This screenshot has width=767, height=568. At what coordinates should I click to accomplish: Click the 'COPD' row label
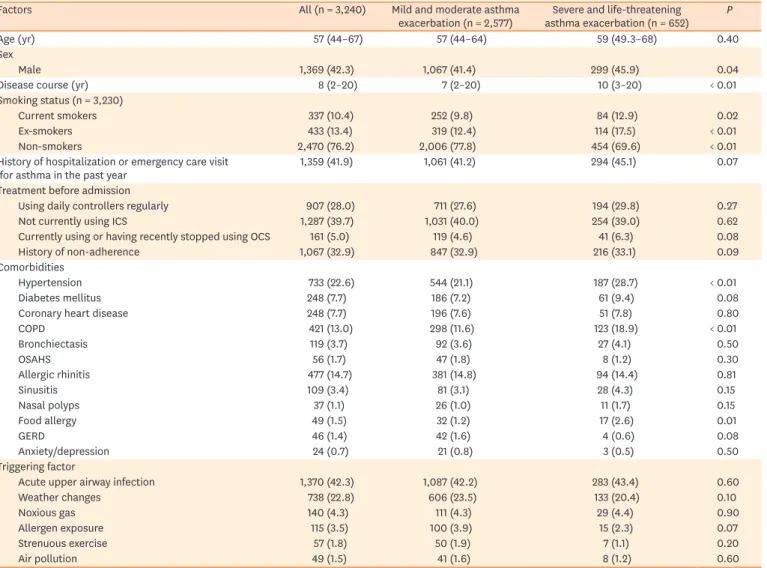tap(31, 329)
